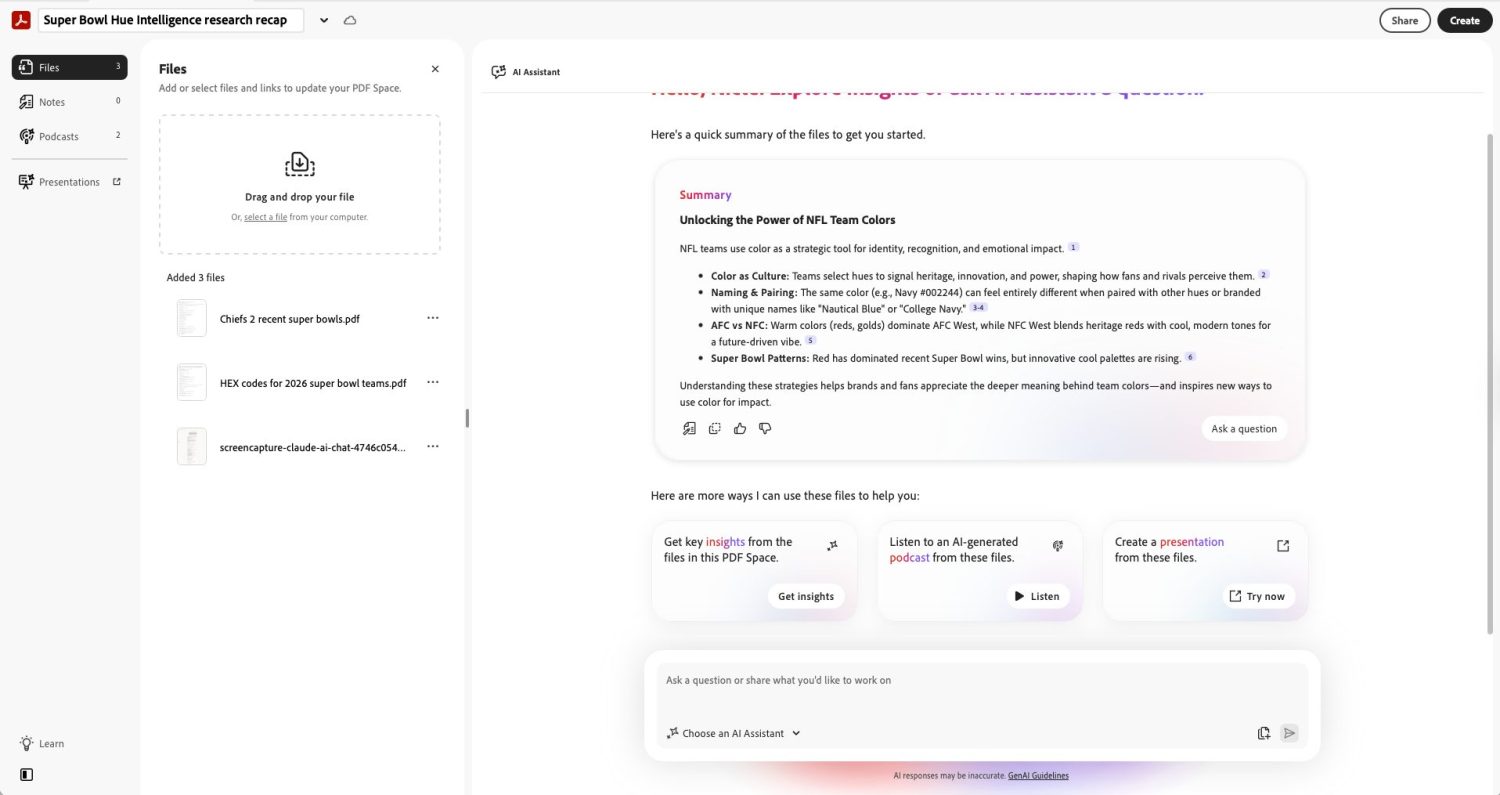Open the Podcasts tab in sidebar

69,135
